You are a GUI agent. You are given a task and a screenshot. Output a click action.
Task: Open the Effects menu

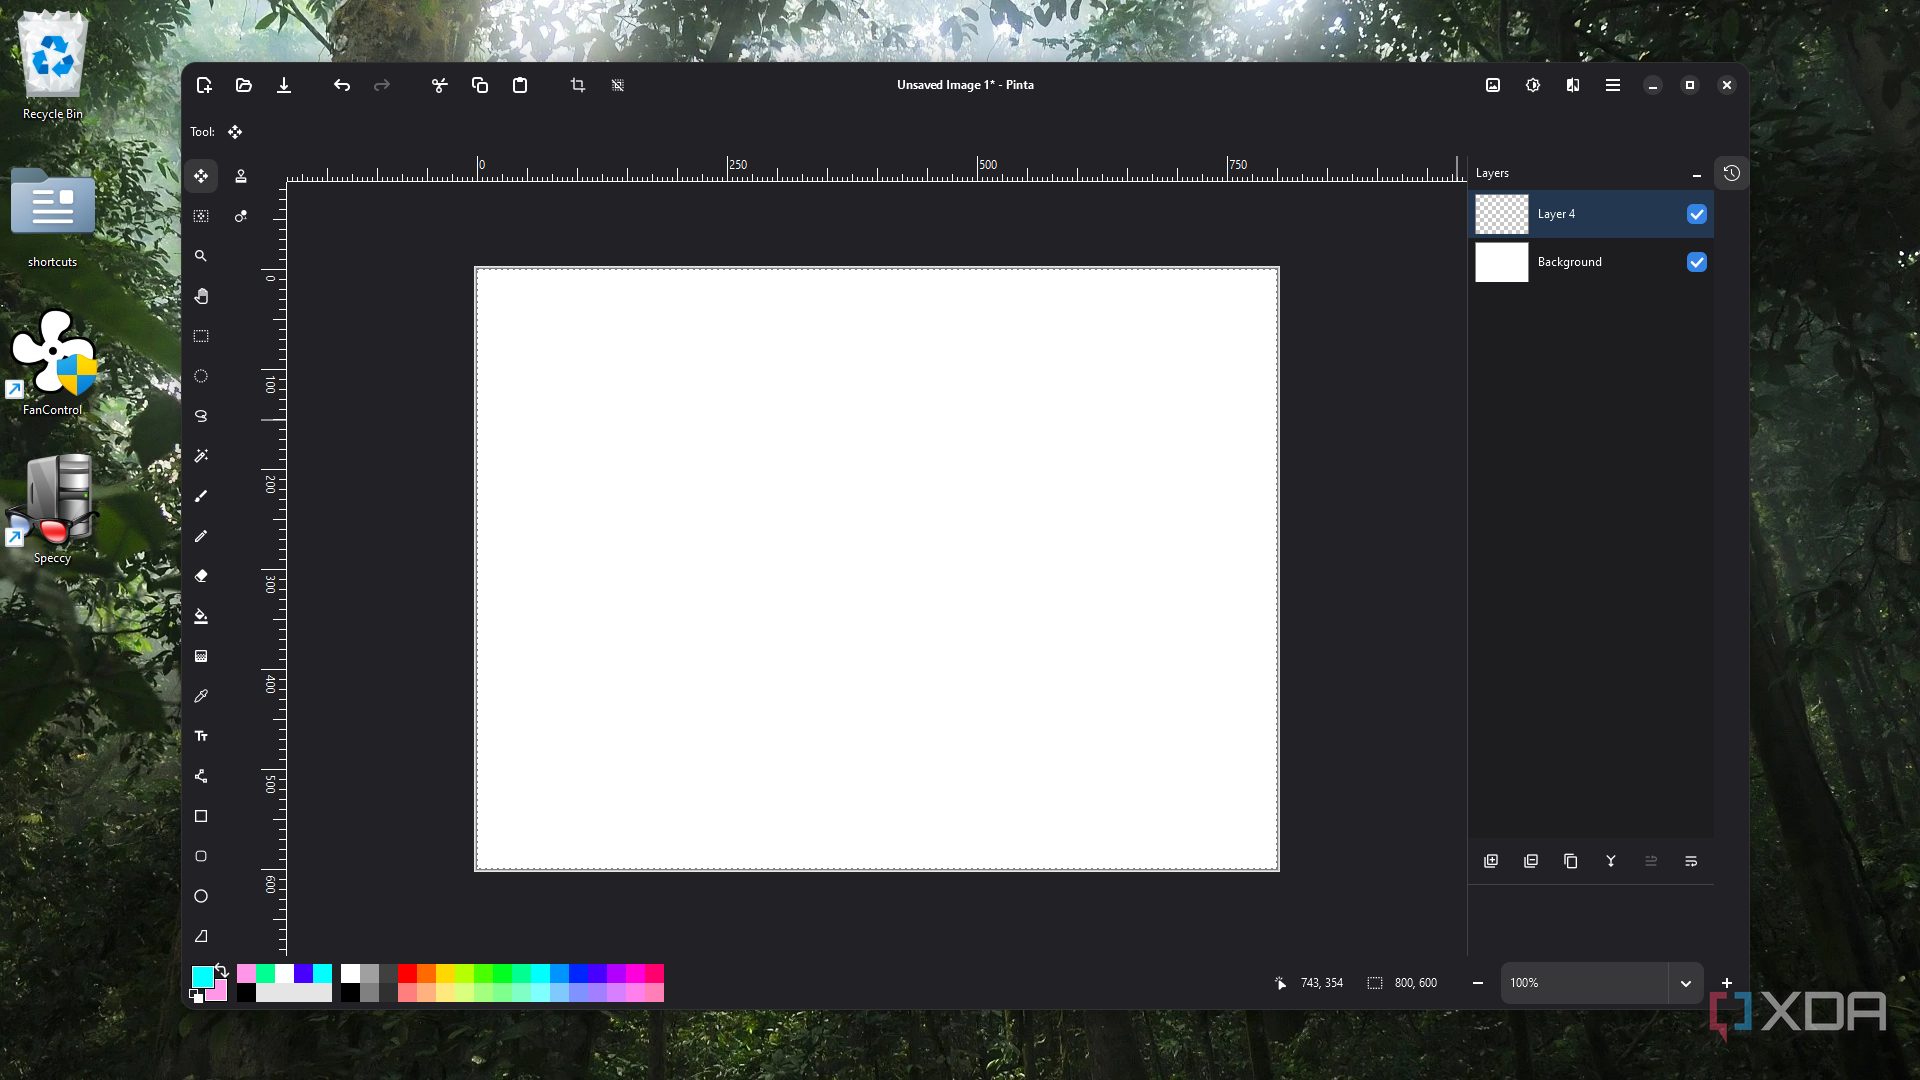coord(1573,85)
